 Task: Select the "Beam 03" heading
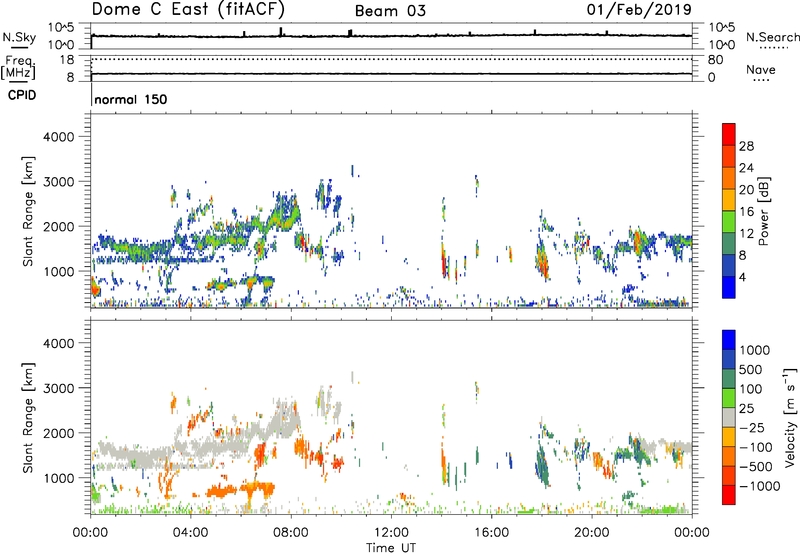coord(390,11)
